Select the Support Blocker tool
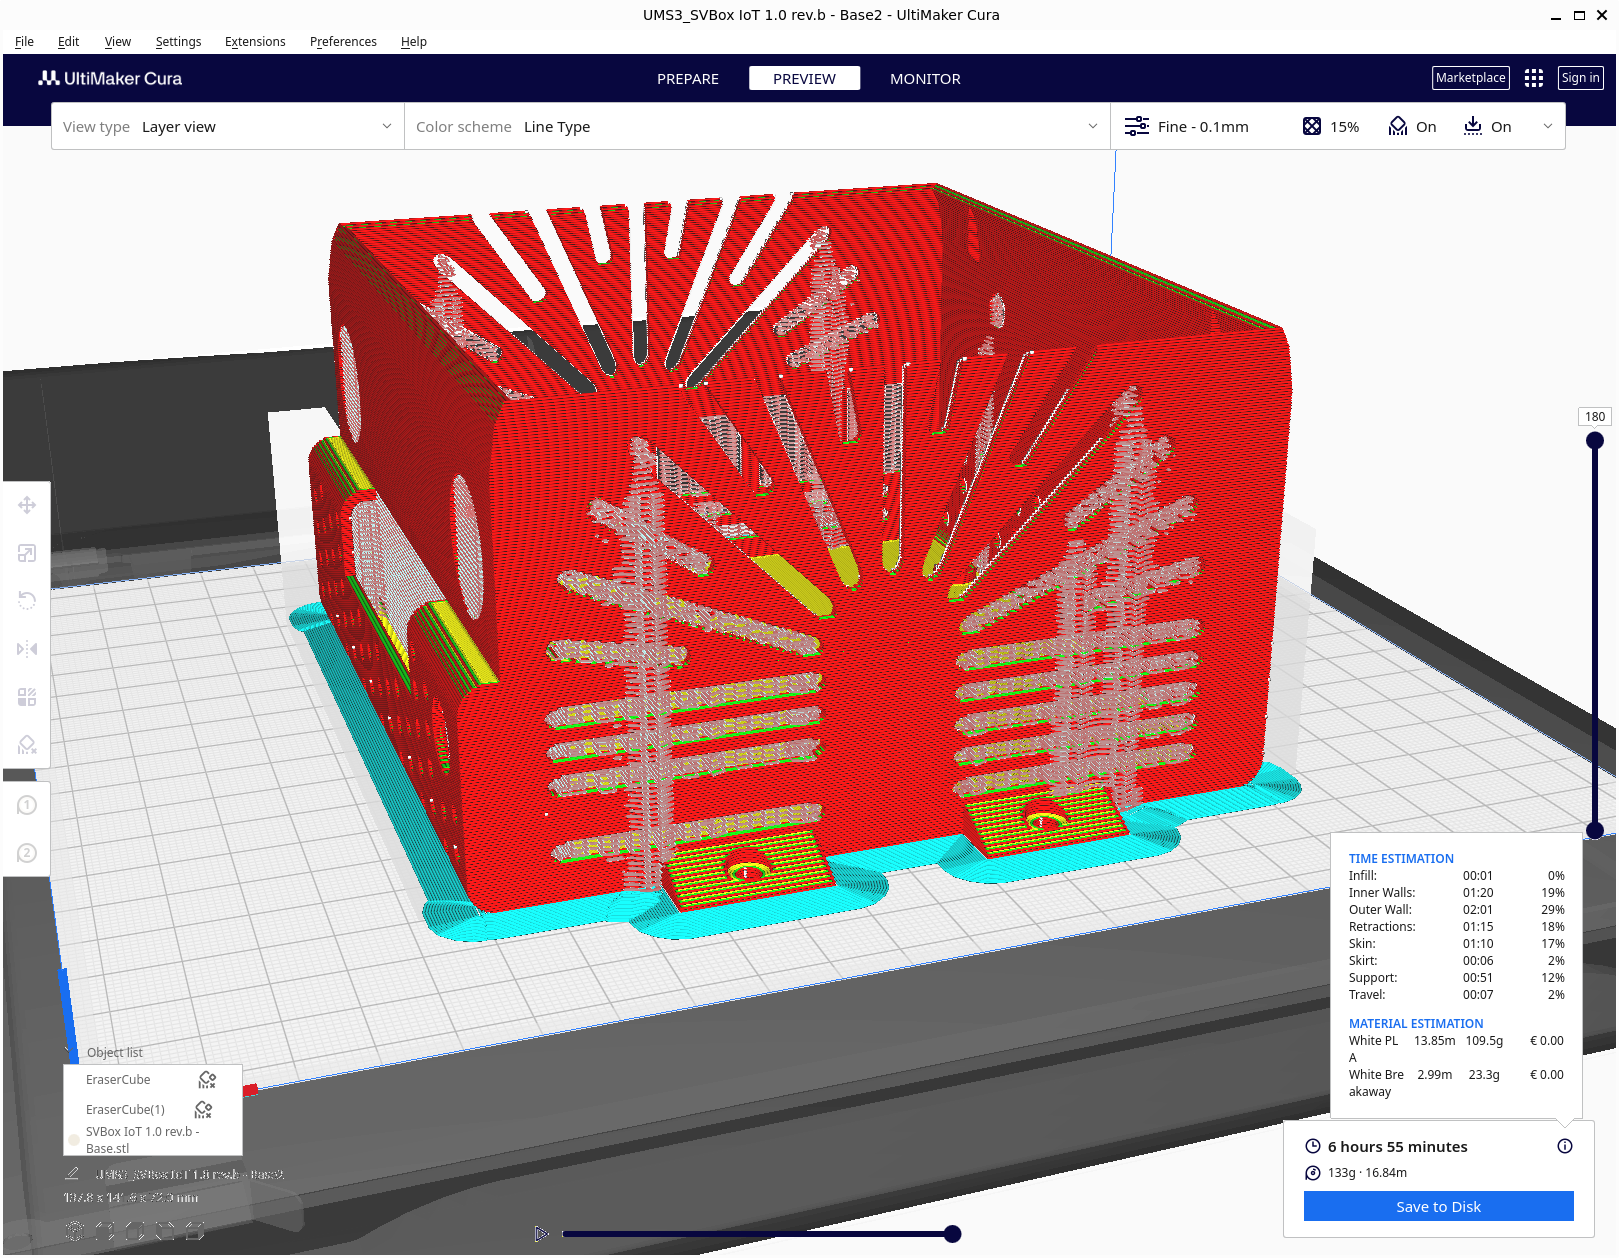The image size is (1619, 1258). tap(27, 745)
